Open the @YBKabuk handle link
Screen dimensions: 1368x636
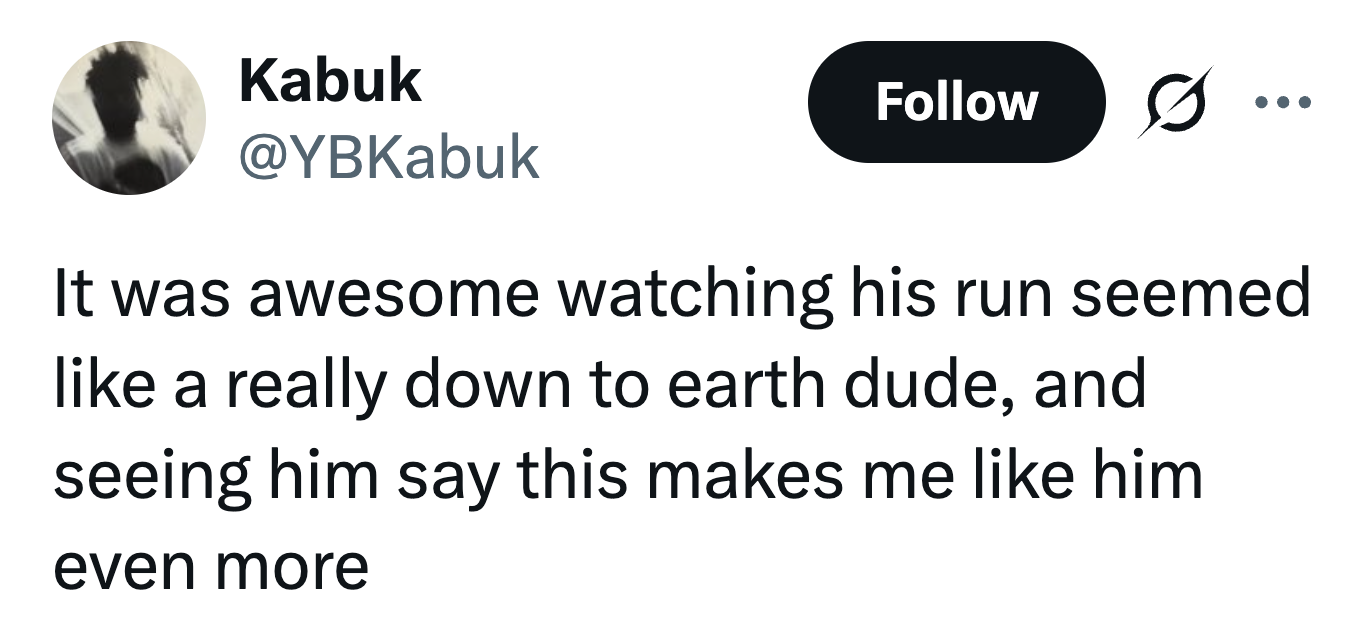[x=389, y=157]
